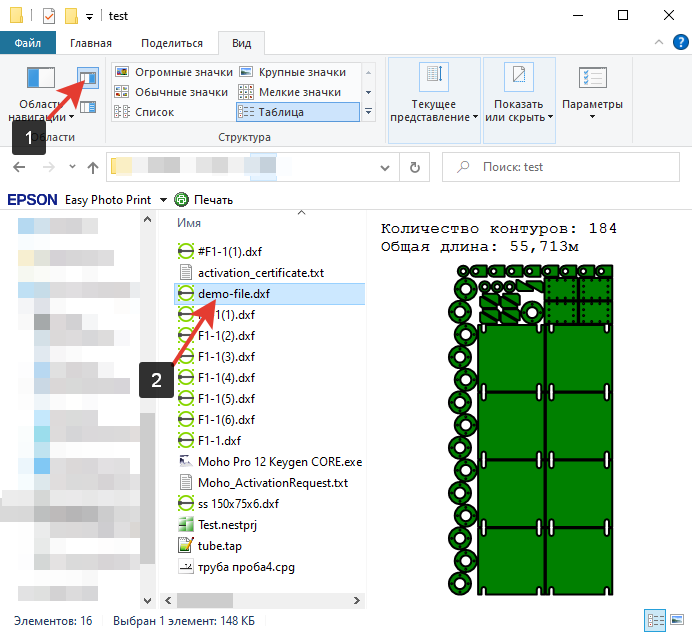The width and height of the screenshot is (692, 633).
Task: Switch to the Главная tab
Action: (91, 43)
